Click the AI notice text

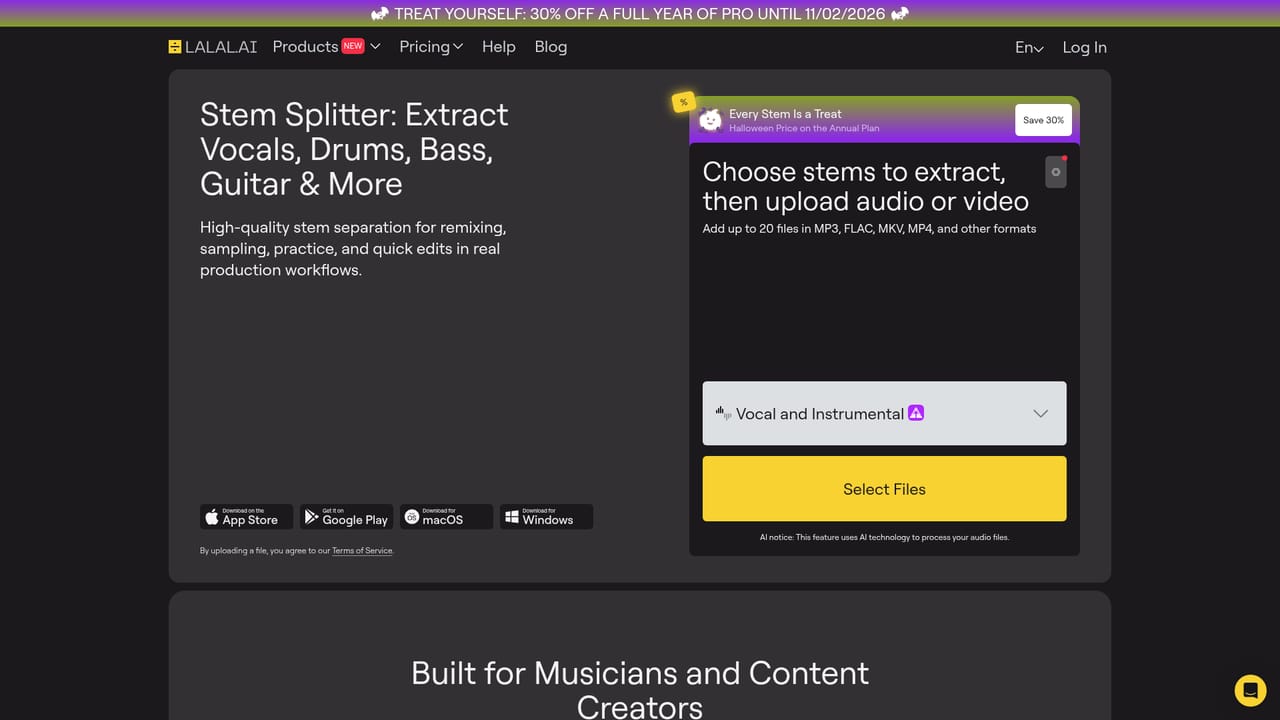pyautogui.click(x=884, y=538)
